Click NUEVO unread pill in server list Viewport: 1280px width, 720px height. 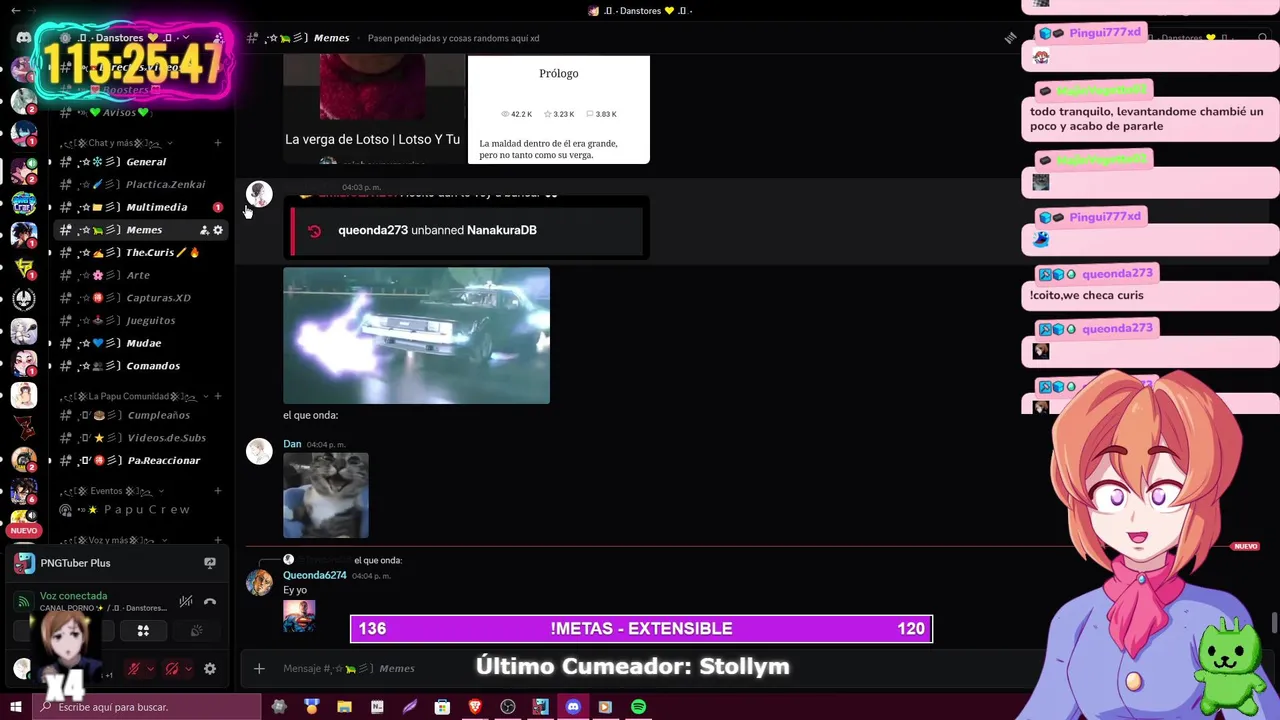(x=23, y=531)
